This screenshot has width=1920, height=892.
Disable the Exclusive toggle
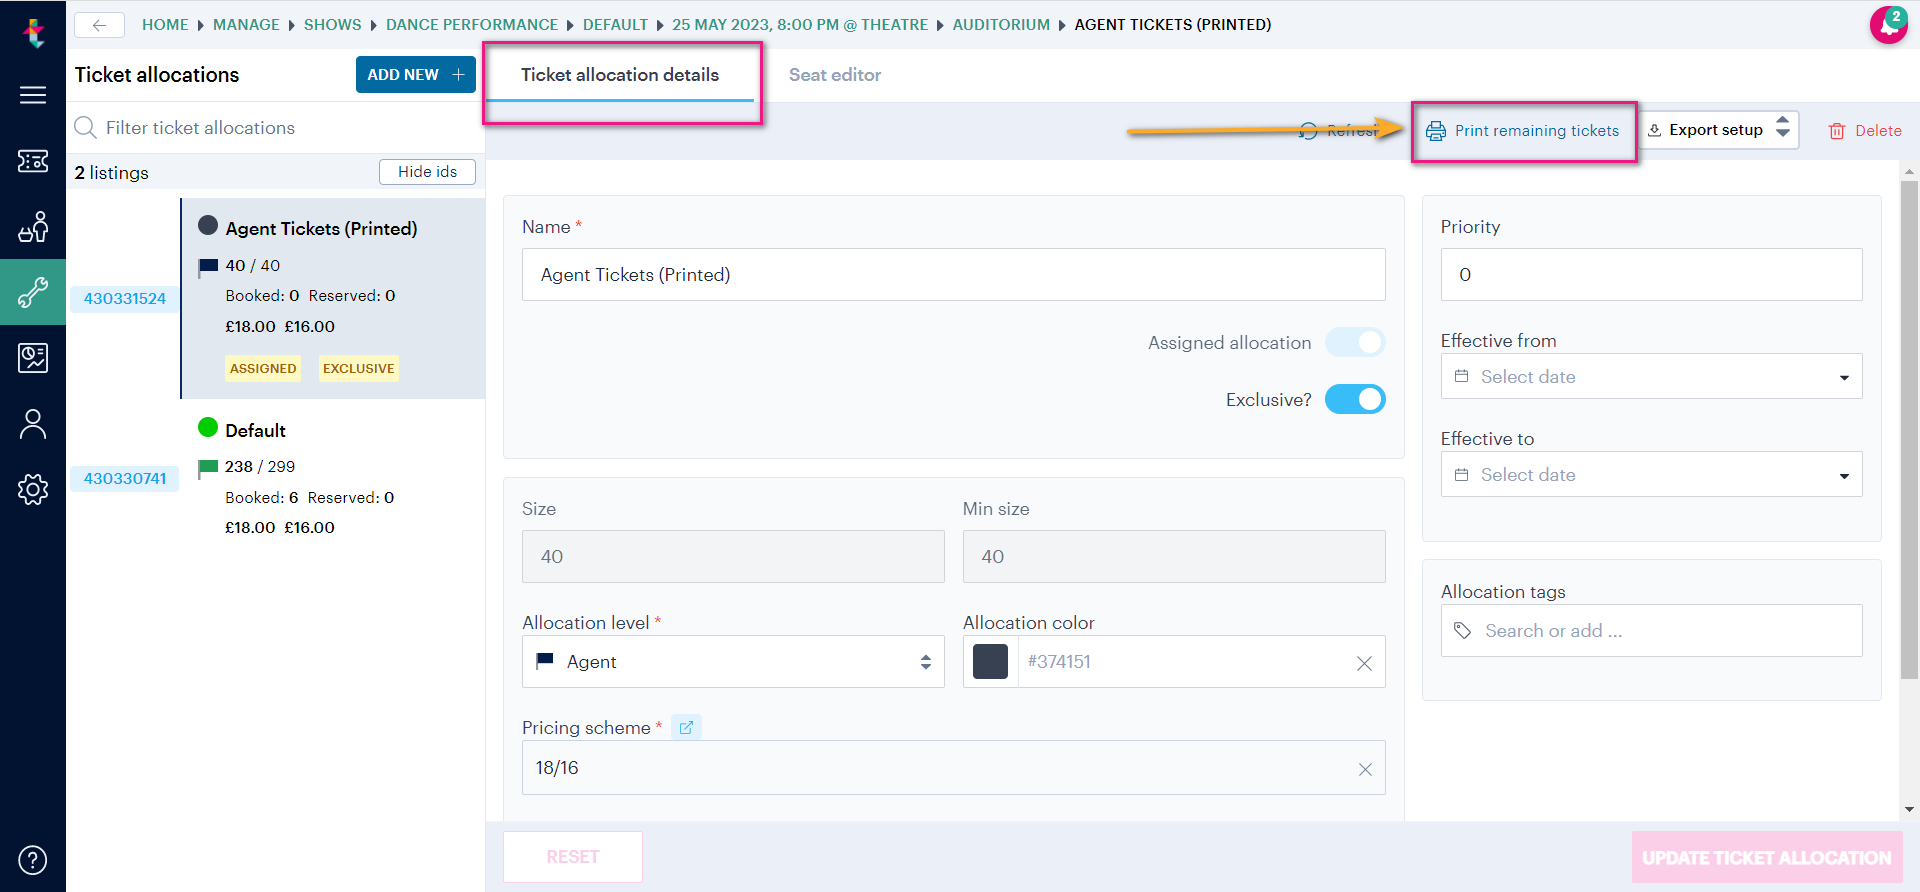(1355, 400)
